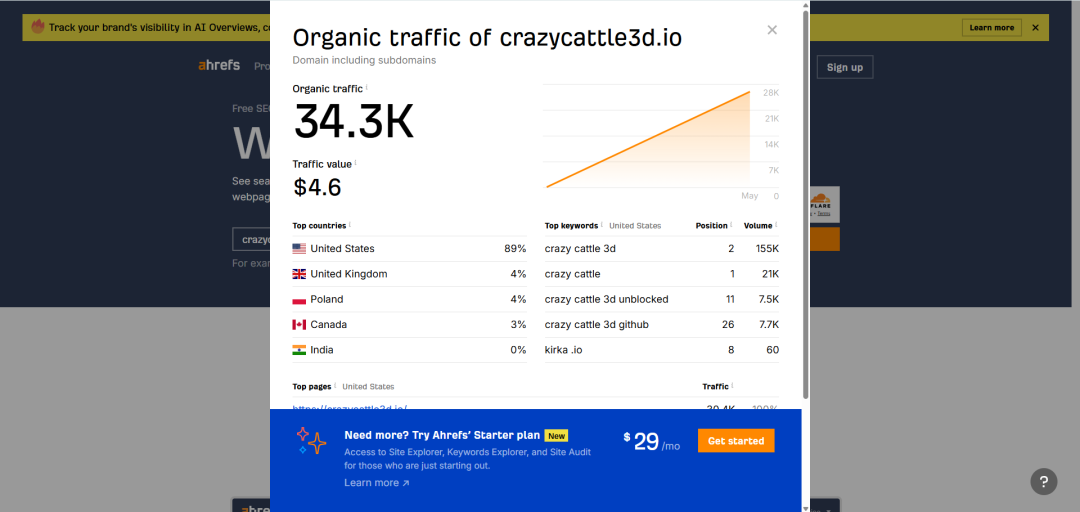Click the 89% United States share

[515, 249]
